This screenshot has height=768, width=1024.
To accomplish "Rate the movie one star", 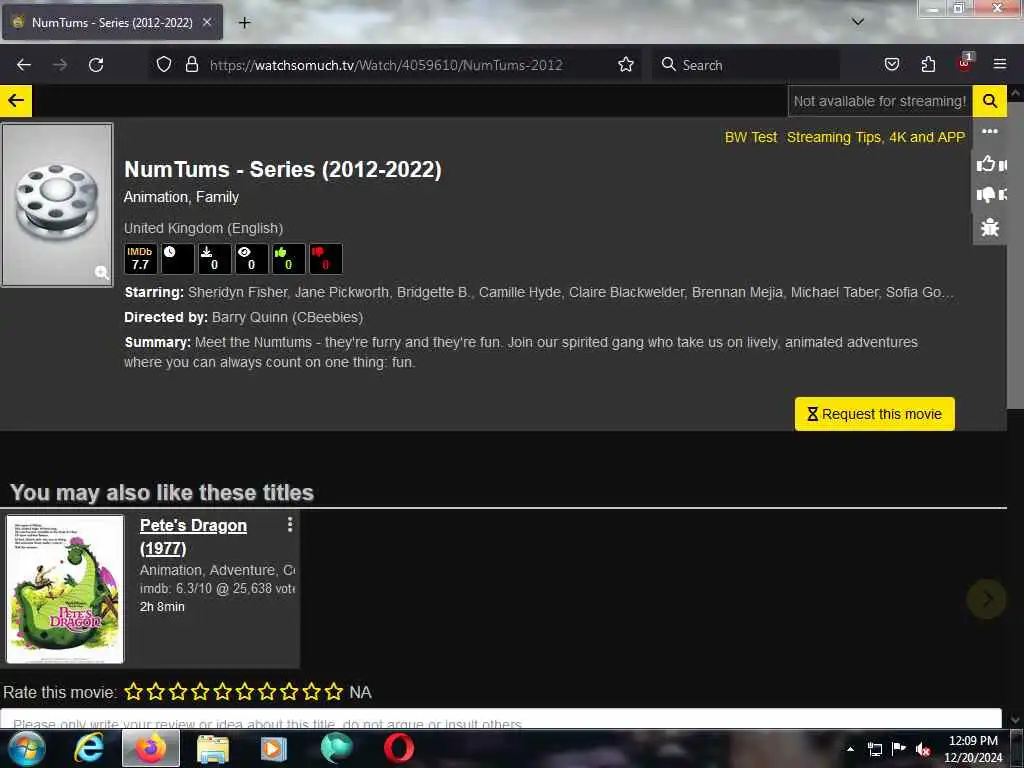I will pos(134,692).
